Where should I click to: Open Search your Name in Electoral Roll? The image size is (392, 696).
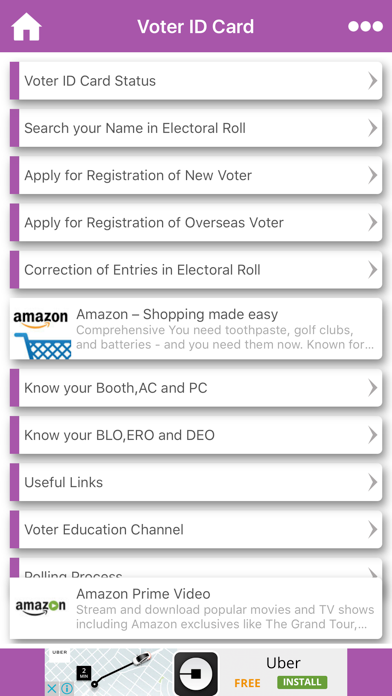click(x=196, y=128)
